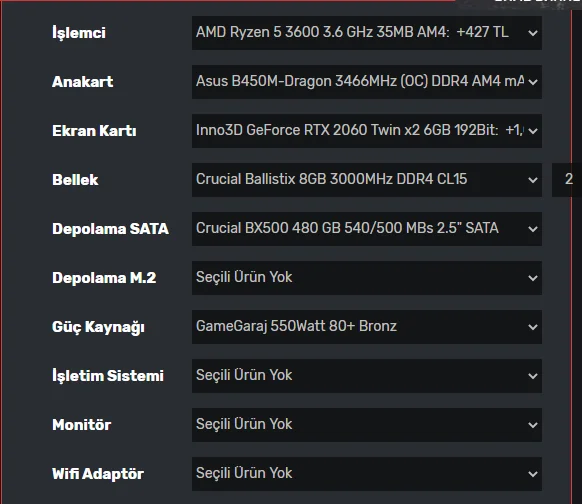Open the Wifi Adaptör dropdown list

pyautogui.click(x=367, y=474)
